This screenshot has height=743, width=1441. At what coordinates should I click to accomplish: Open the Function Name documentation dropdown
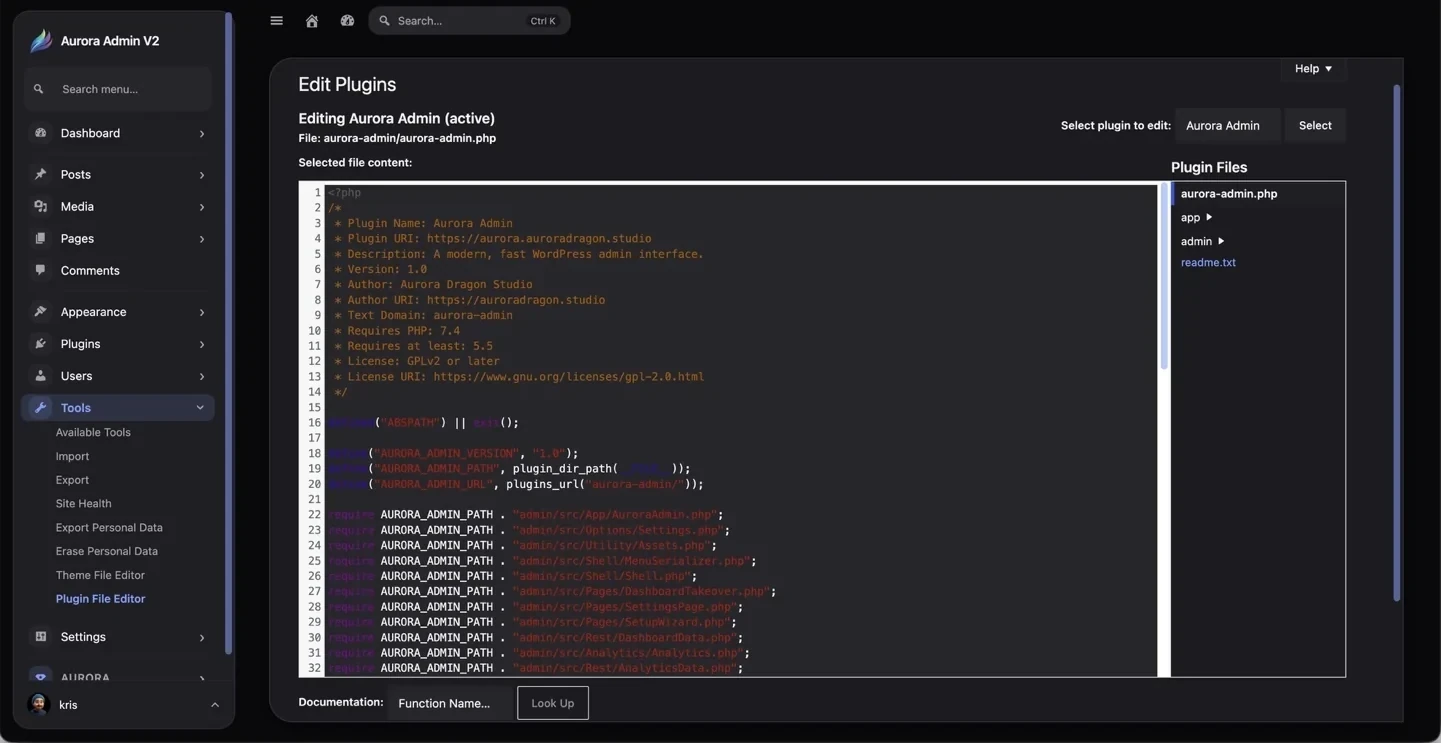click(x=448, y=703)
